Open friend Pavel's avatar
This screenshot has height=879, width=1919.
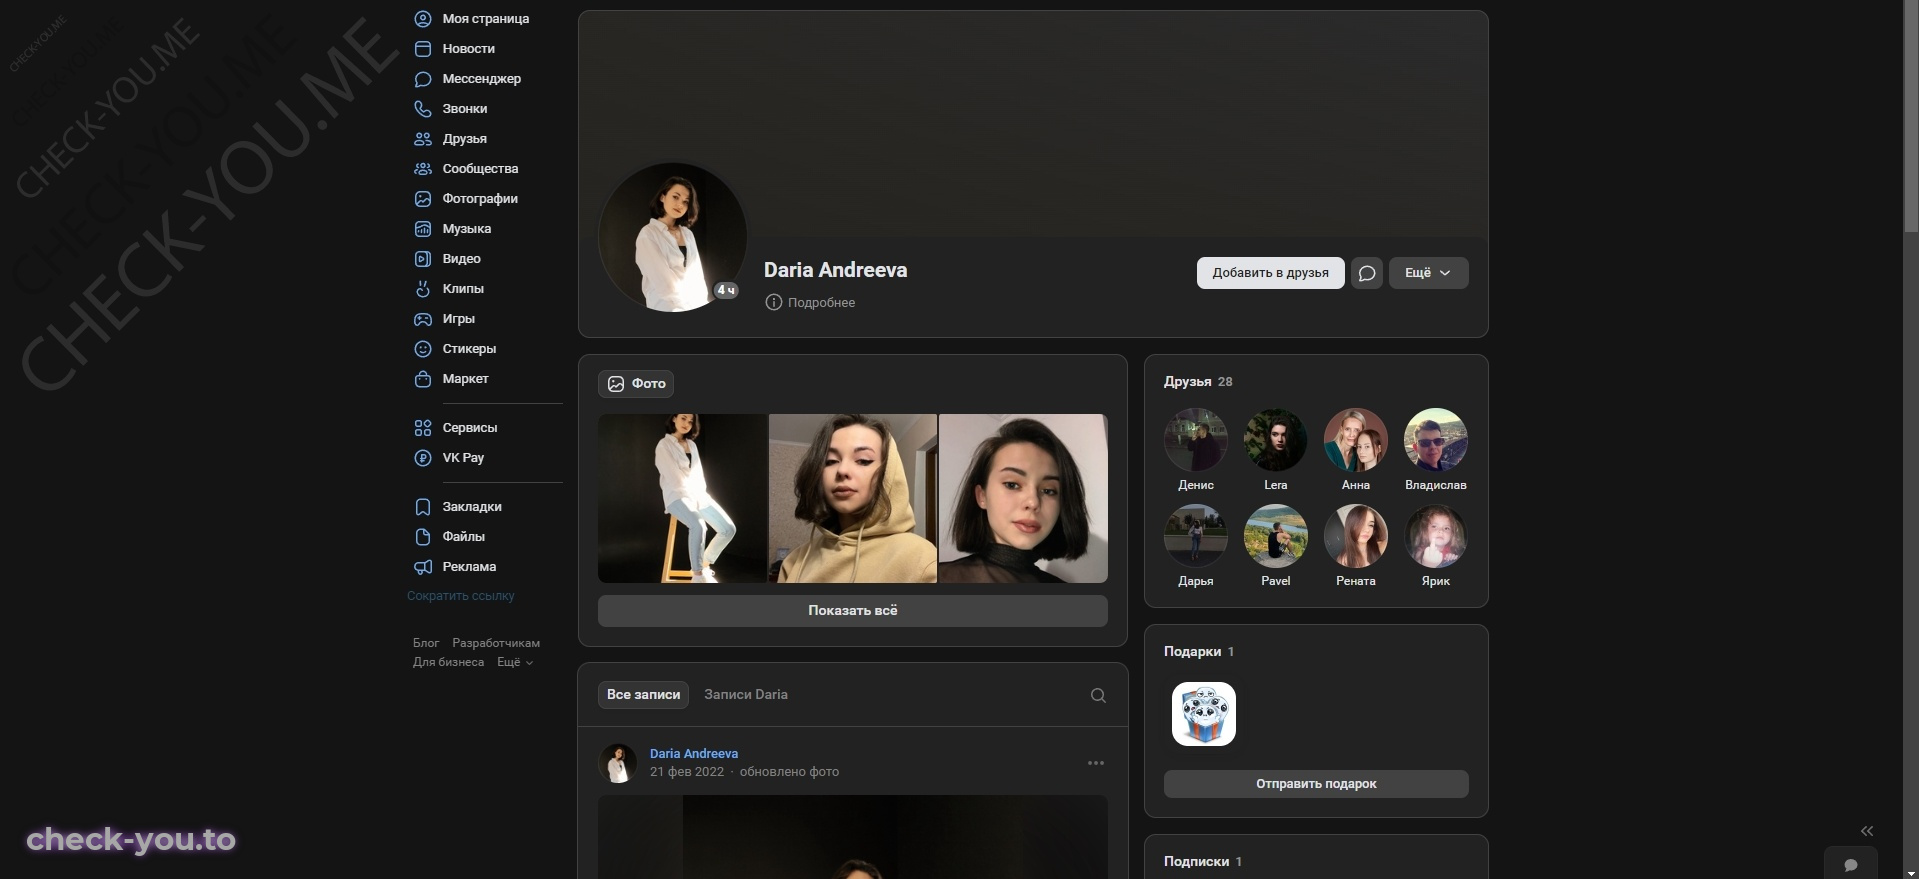1276,536
